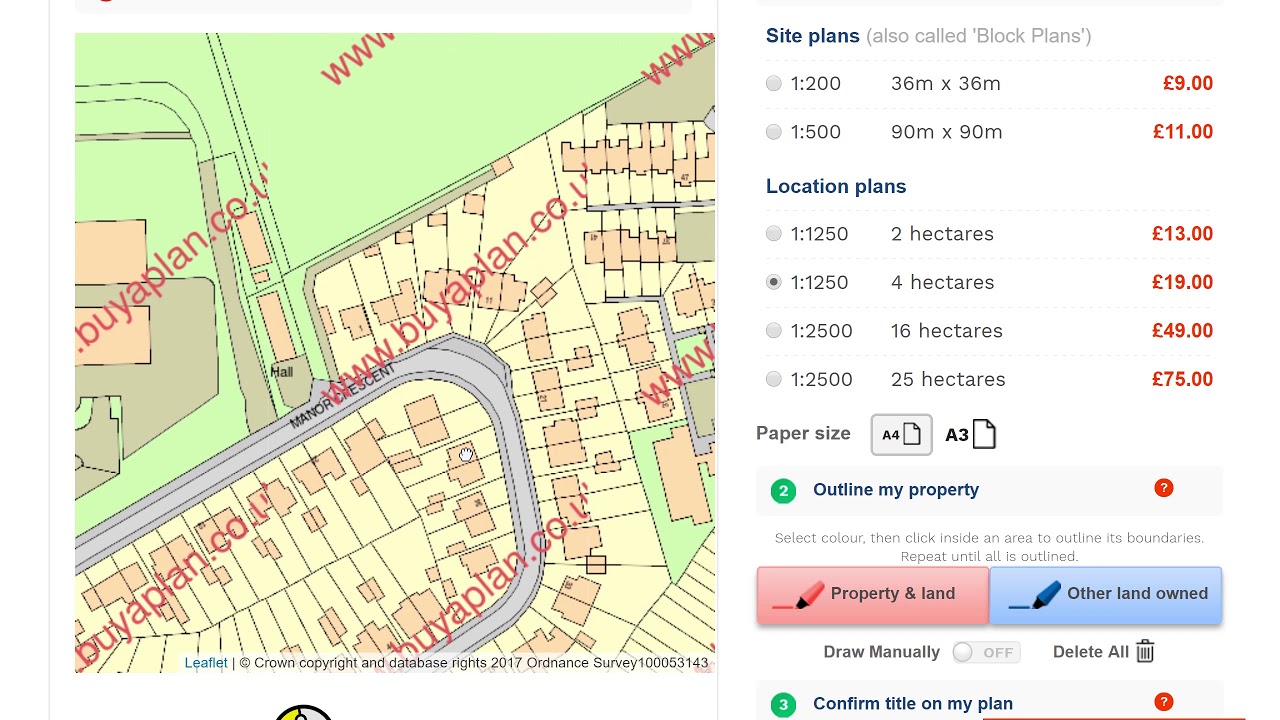
Task: Click the Confirm title on my plan heading
Action: 913,704
